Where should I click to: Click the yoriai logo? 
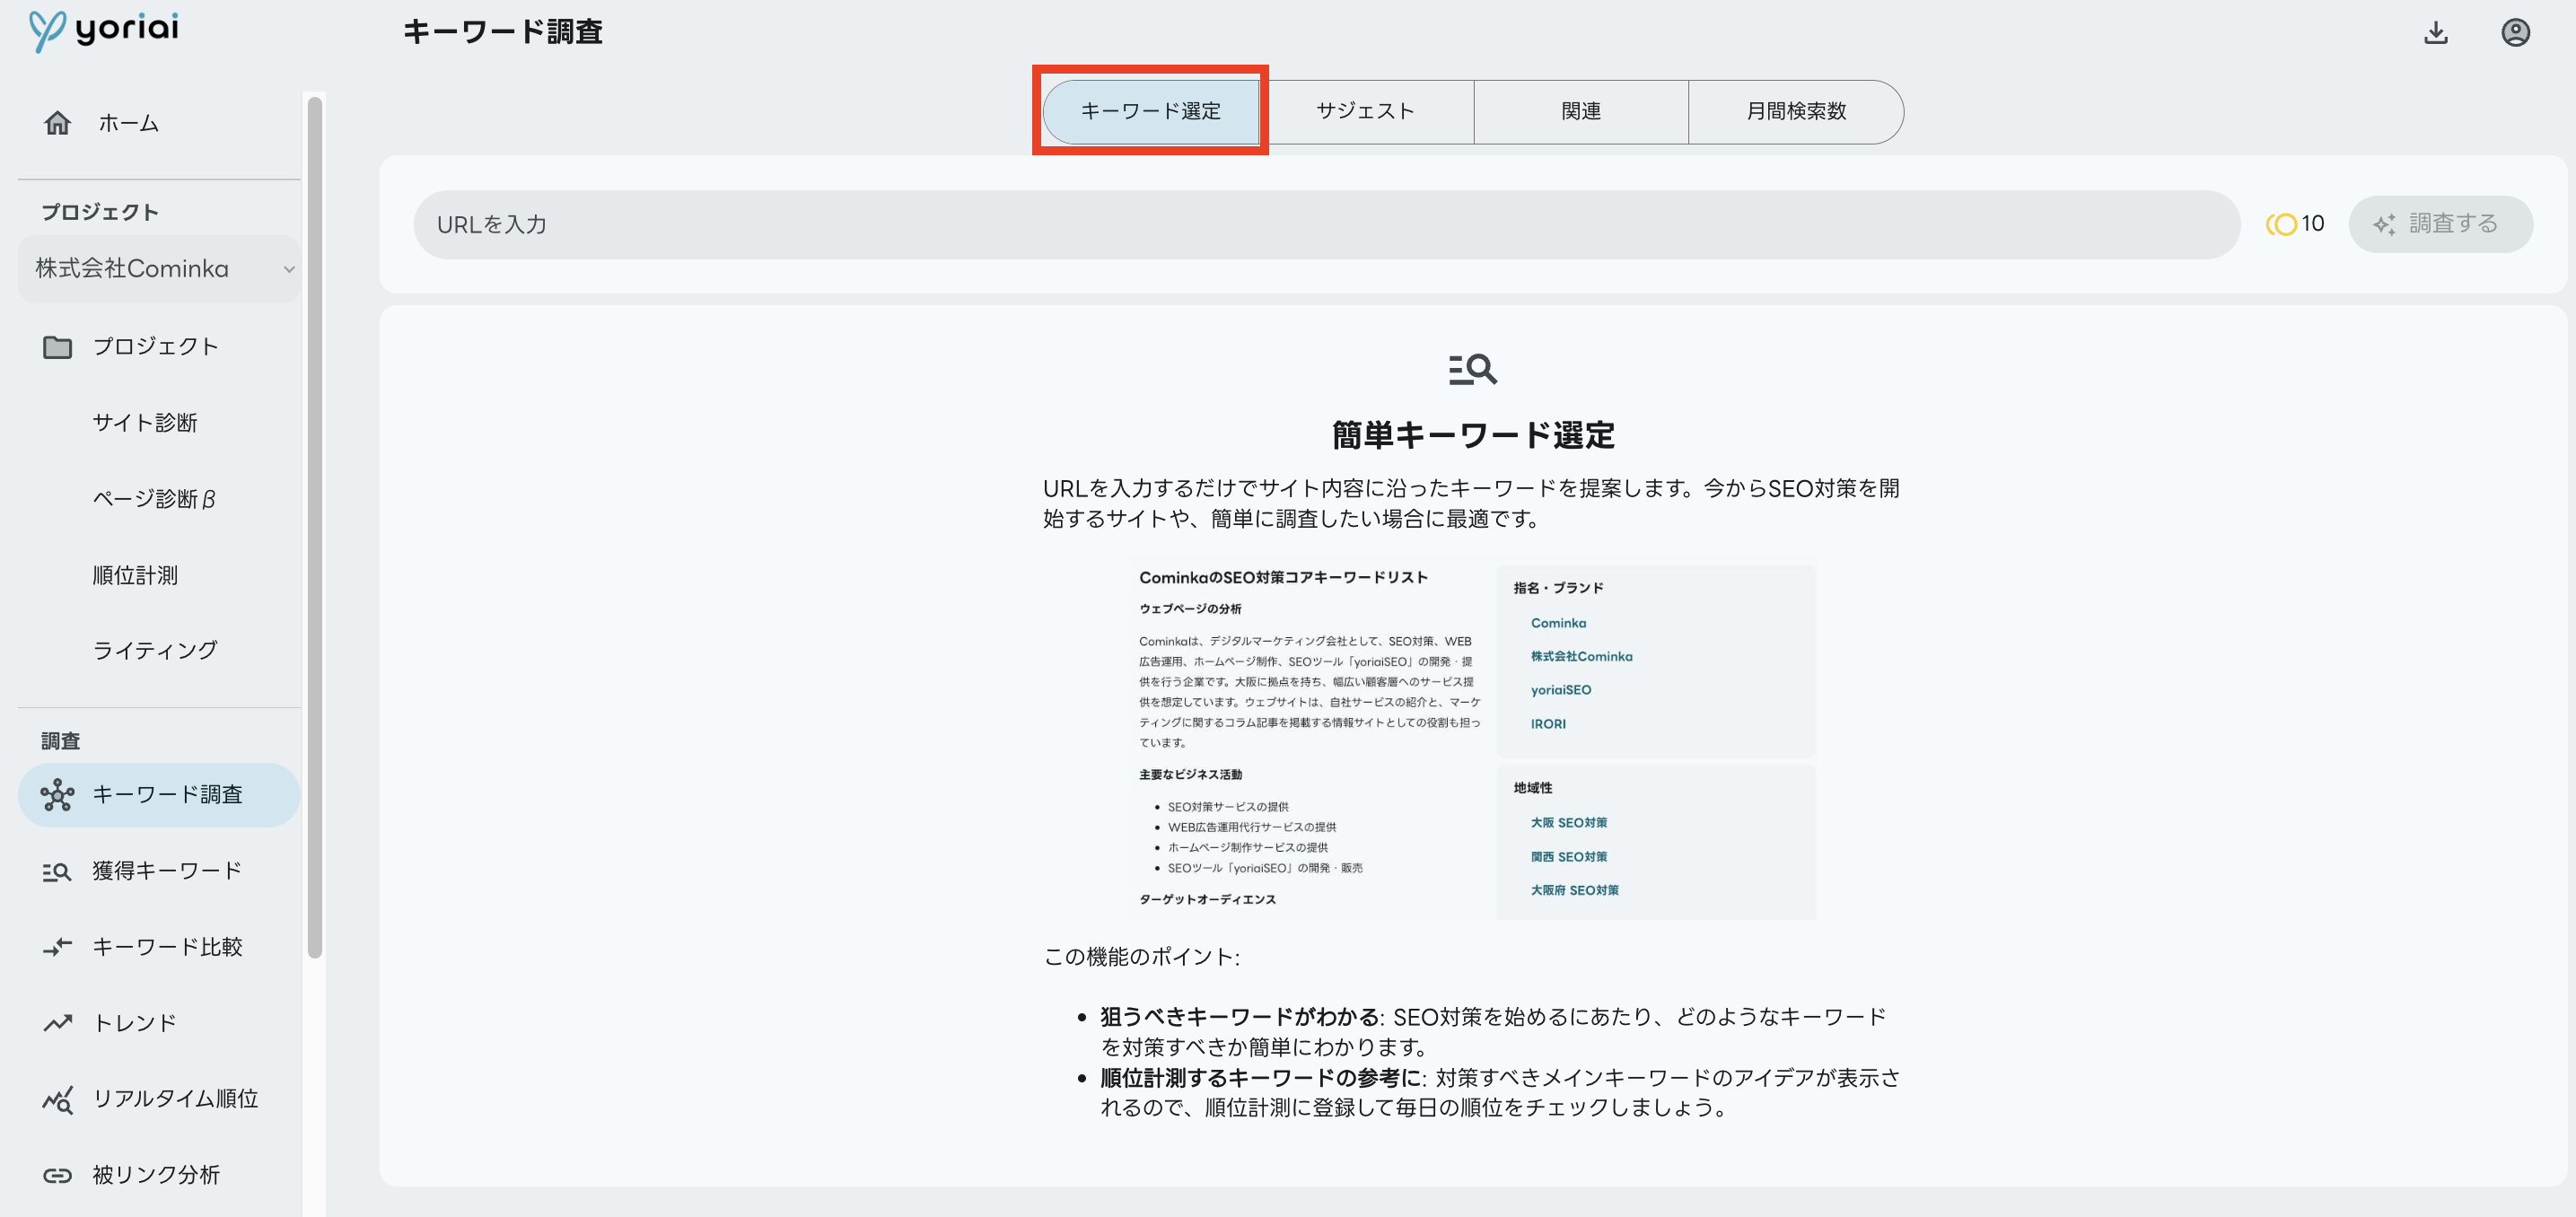[x=103, y=30]
